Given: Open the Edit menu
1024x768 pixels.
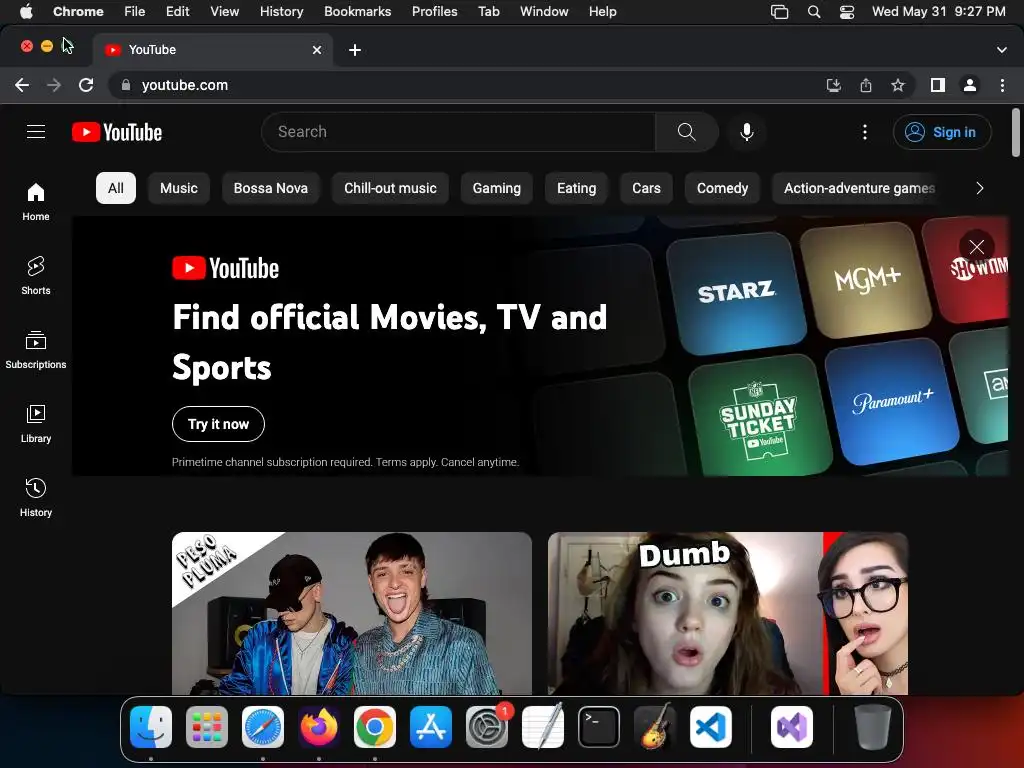Looking at the screenshot, I should [177, 12].
